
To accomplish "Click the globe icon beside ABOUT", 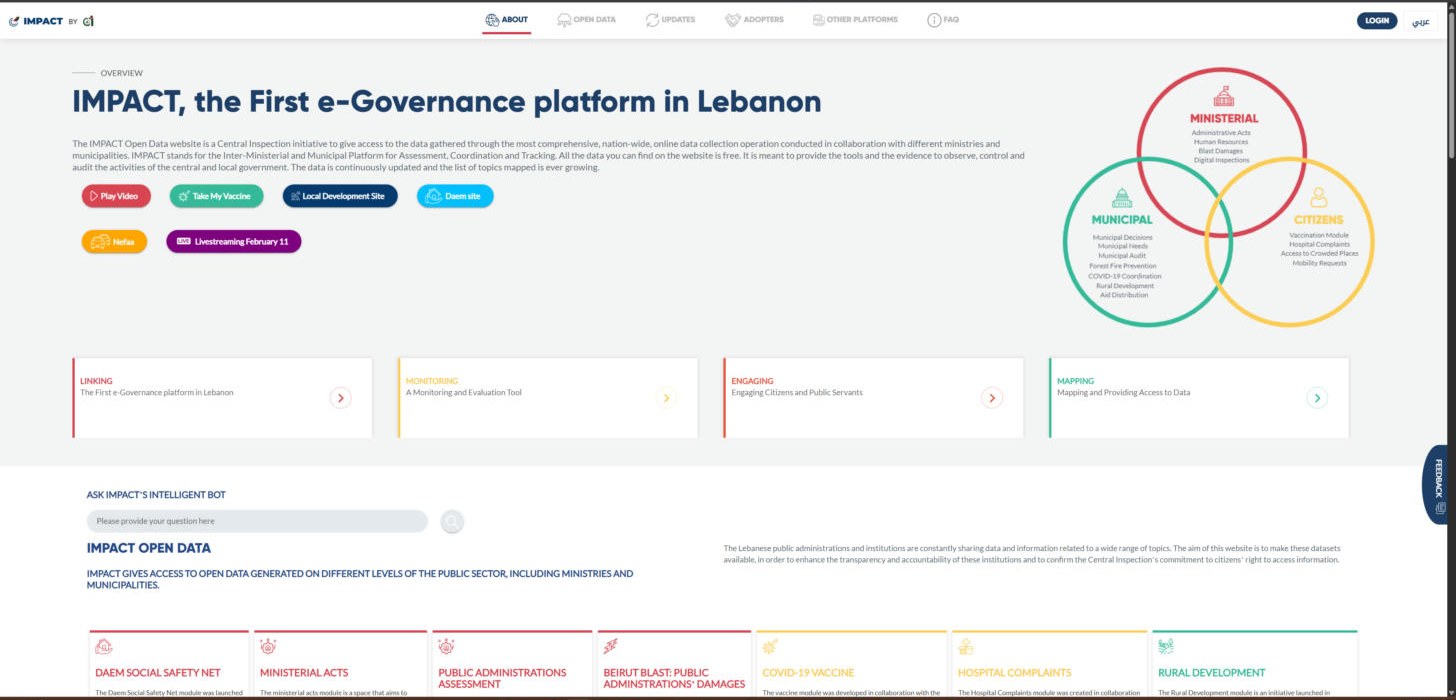I will 492,20.
